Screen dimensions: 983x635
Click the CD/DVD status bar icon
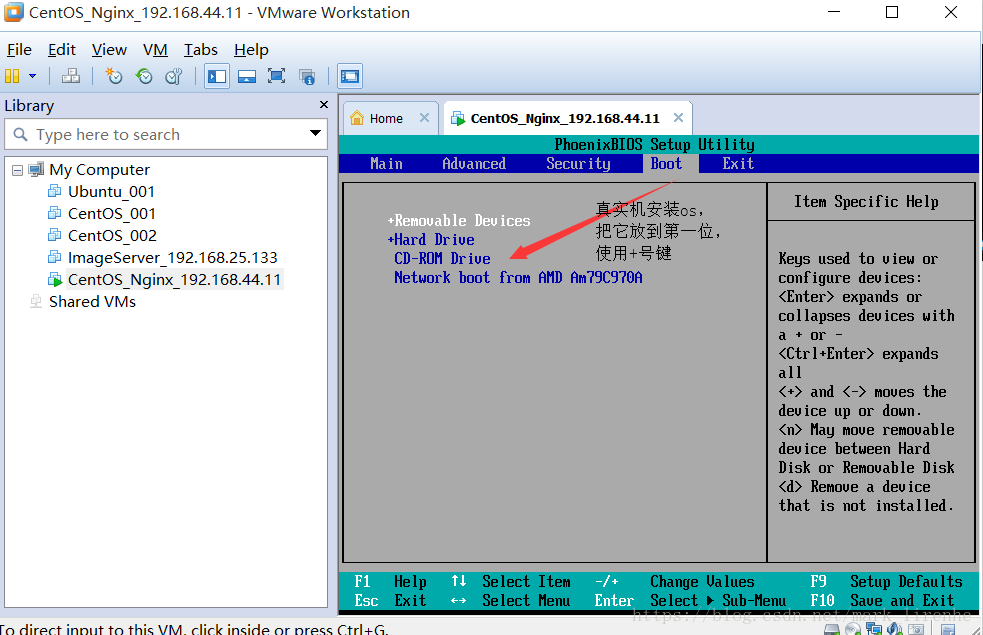[x=853, y=629]
